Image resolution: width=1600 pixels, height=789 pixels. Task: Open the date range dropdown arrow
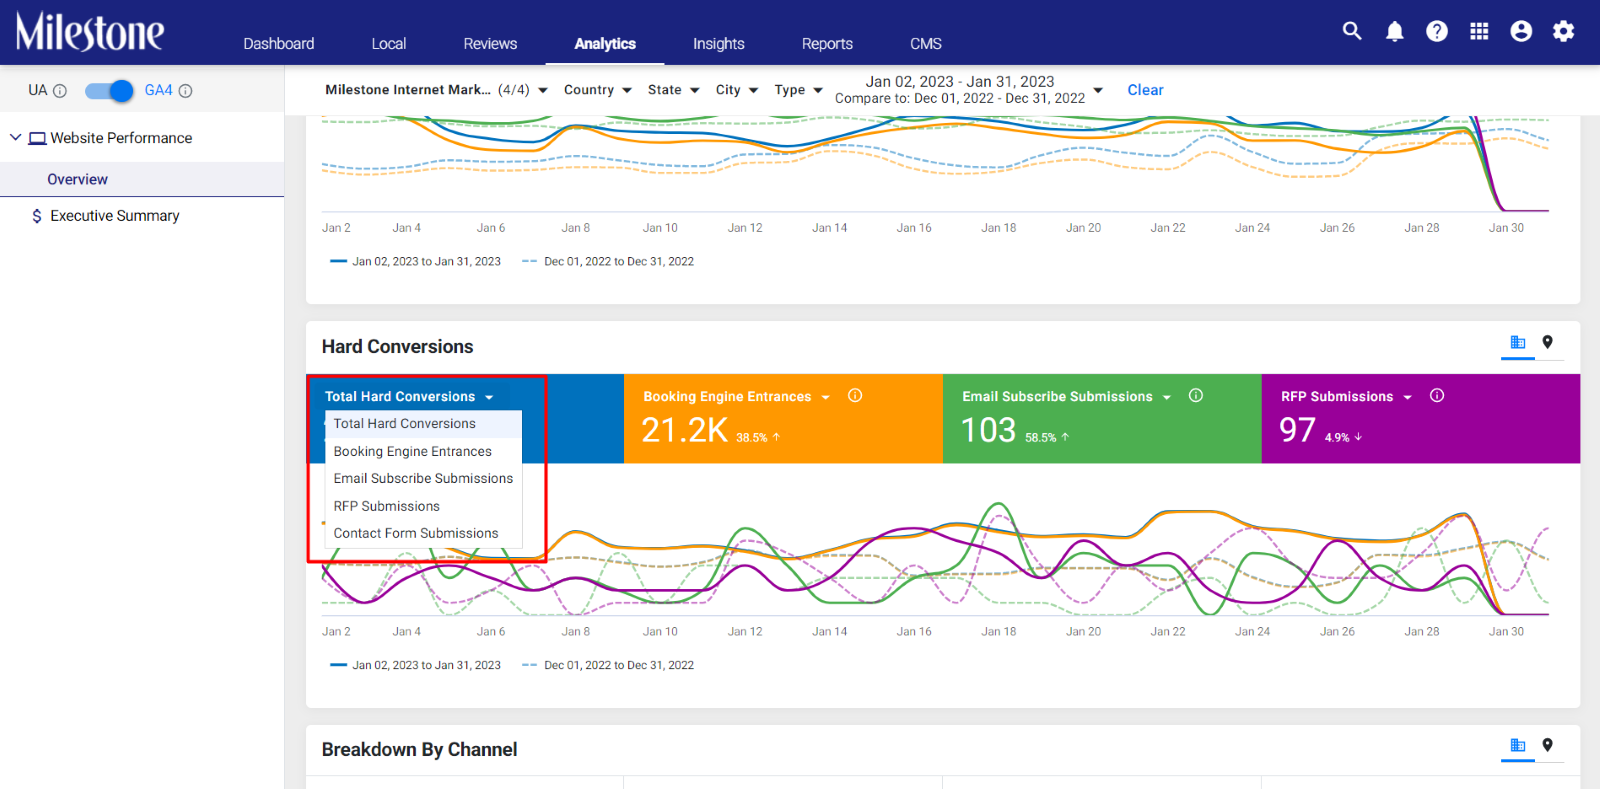(1098, 90)
